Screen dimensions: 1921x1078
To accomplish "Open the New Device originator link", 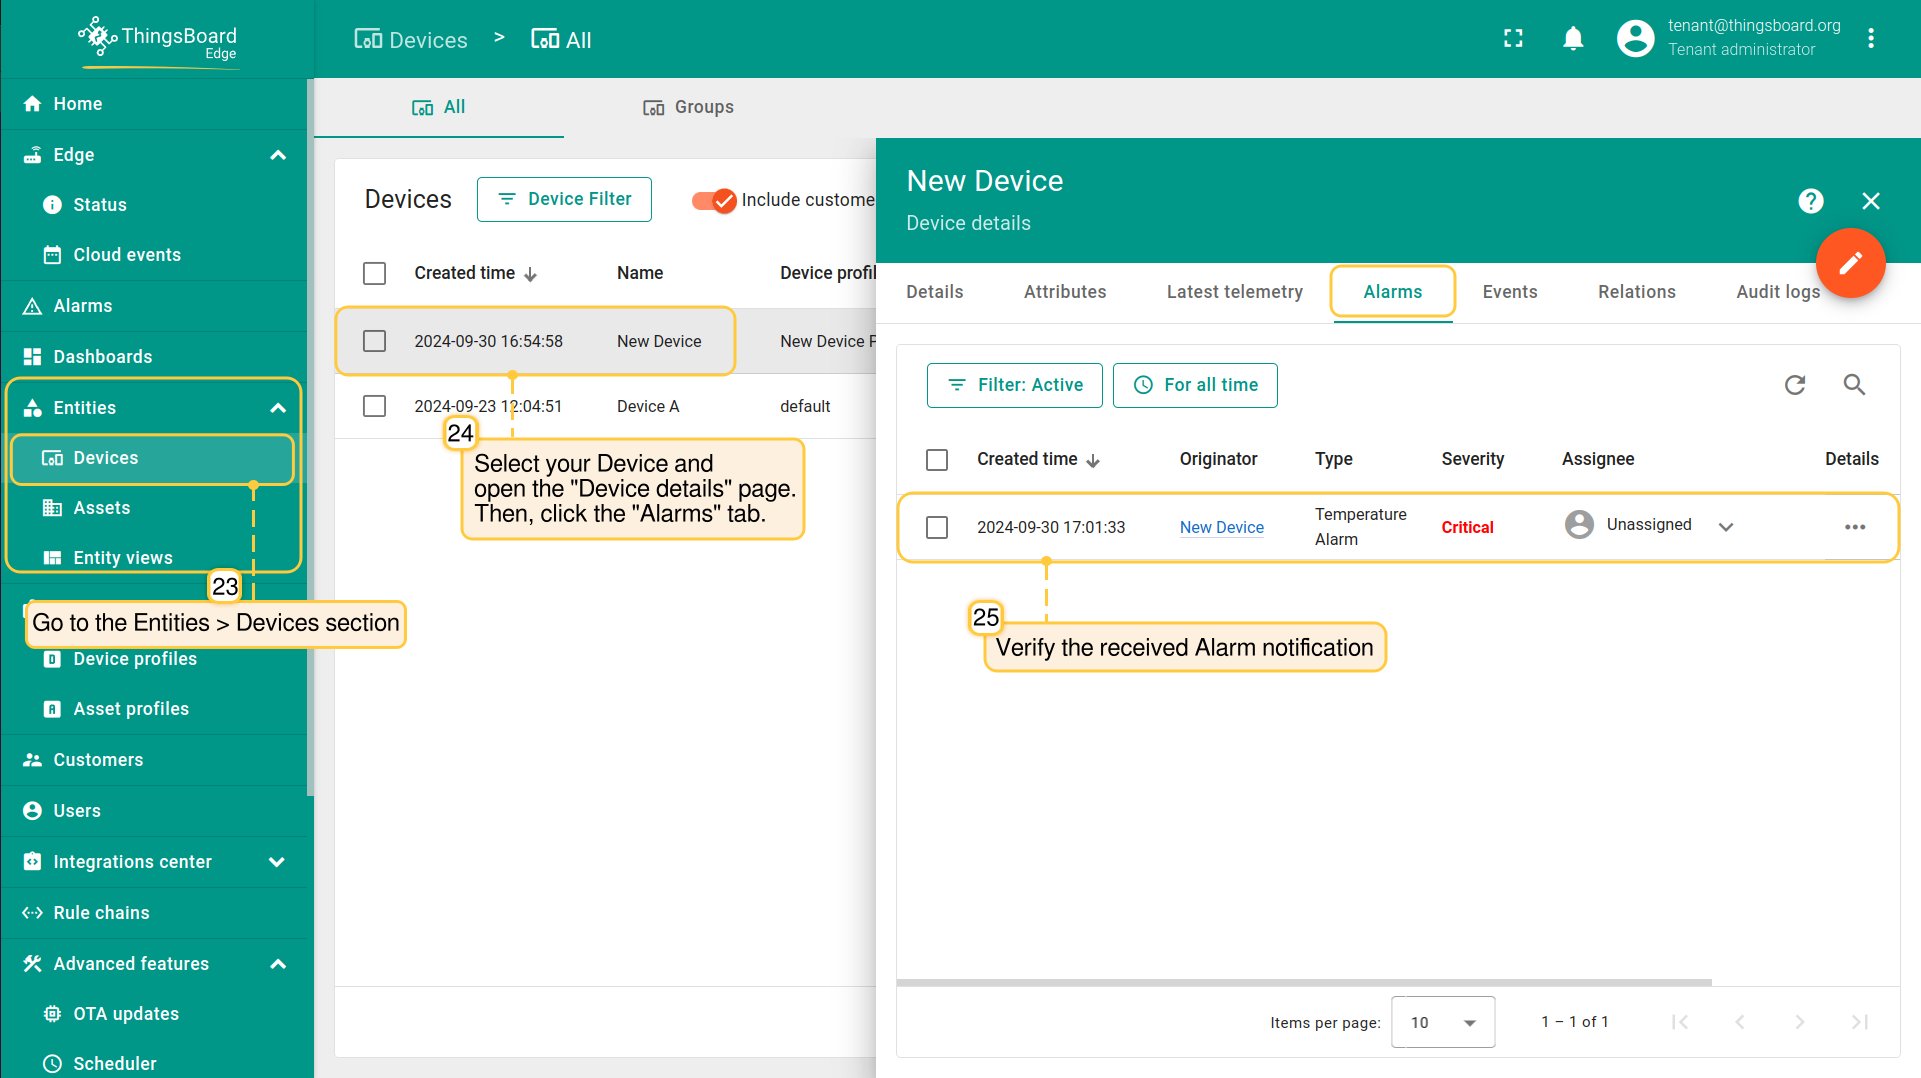I will (1221, 527).
